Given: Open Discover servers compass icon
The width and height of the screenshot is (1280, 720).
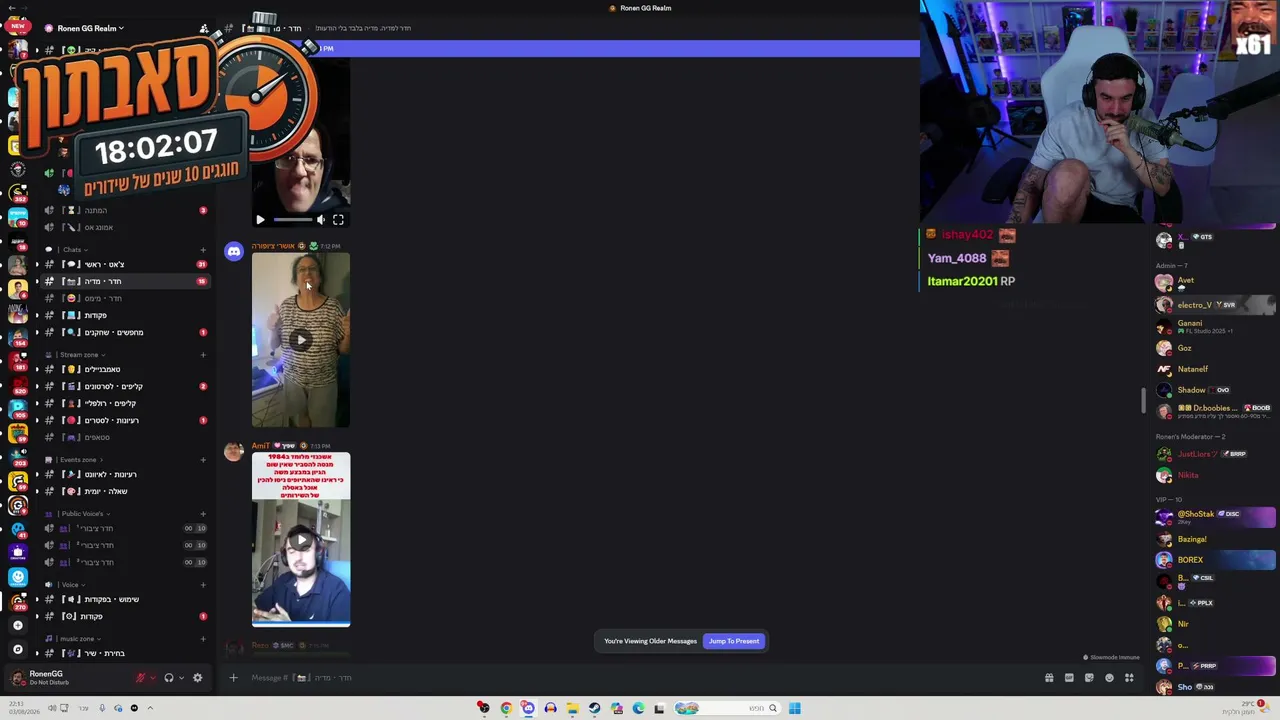Looking at the screenshot, I should click(17, 649).
